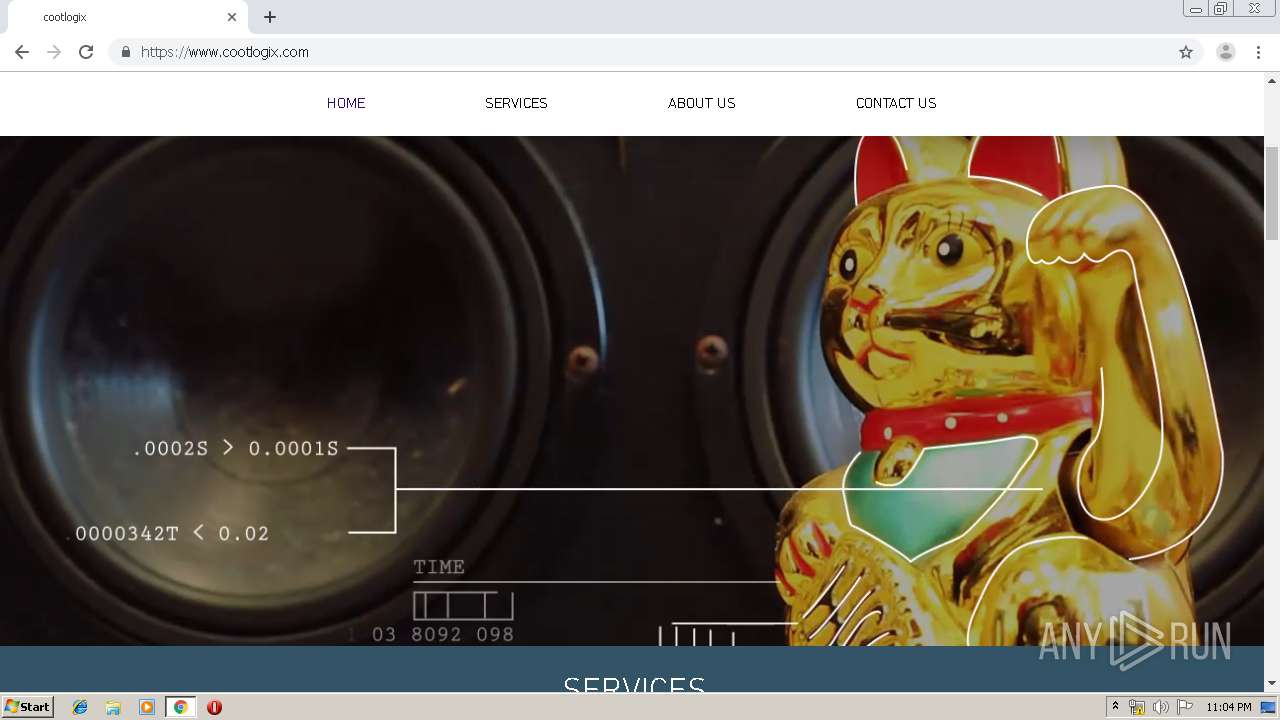The image size is (1280, 720).
Task: Click the vertical scrollbar thumb
Action: [x=1272, y=193]
